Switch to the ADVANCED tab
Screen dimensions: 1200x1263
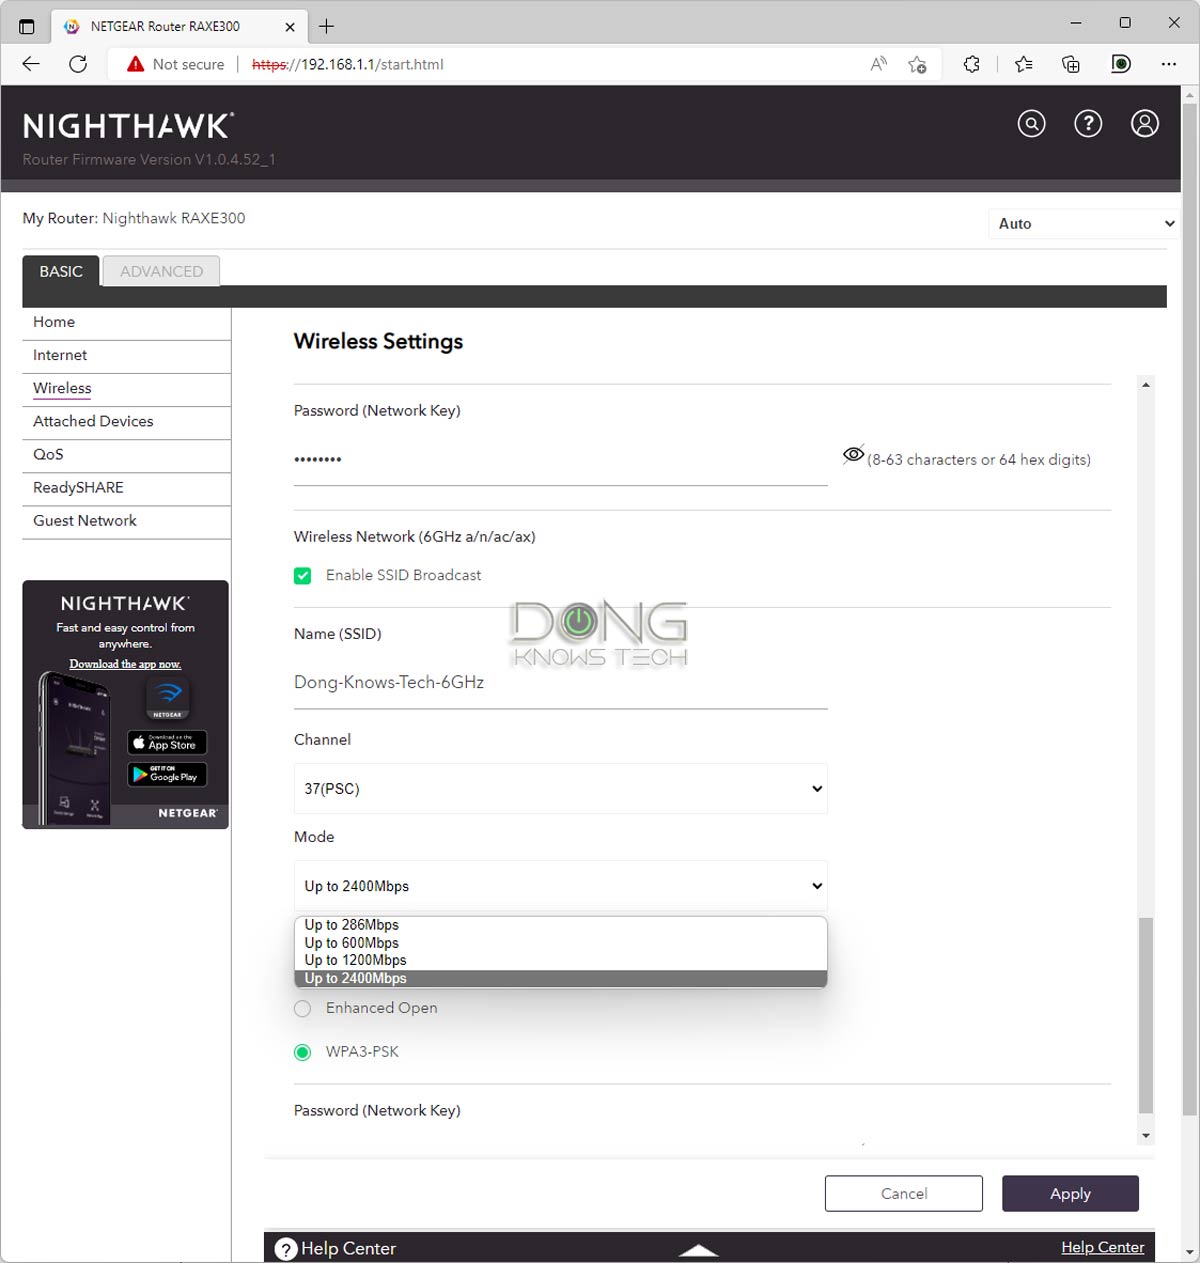[x=161, y=271]
